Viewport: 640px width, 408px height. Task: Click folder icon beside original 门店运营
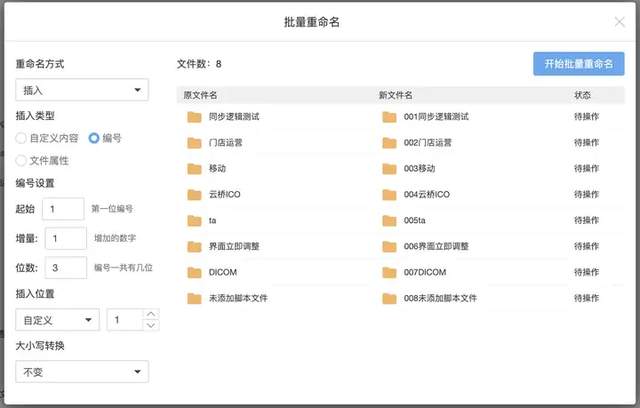pos(194,143)
